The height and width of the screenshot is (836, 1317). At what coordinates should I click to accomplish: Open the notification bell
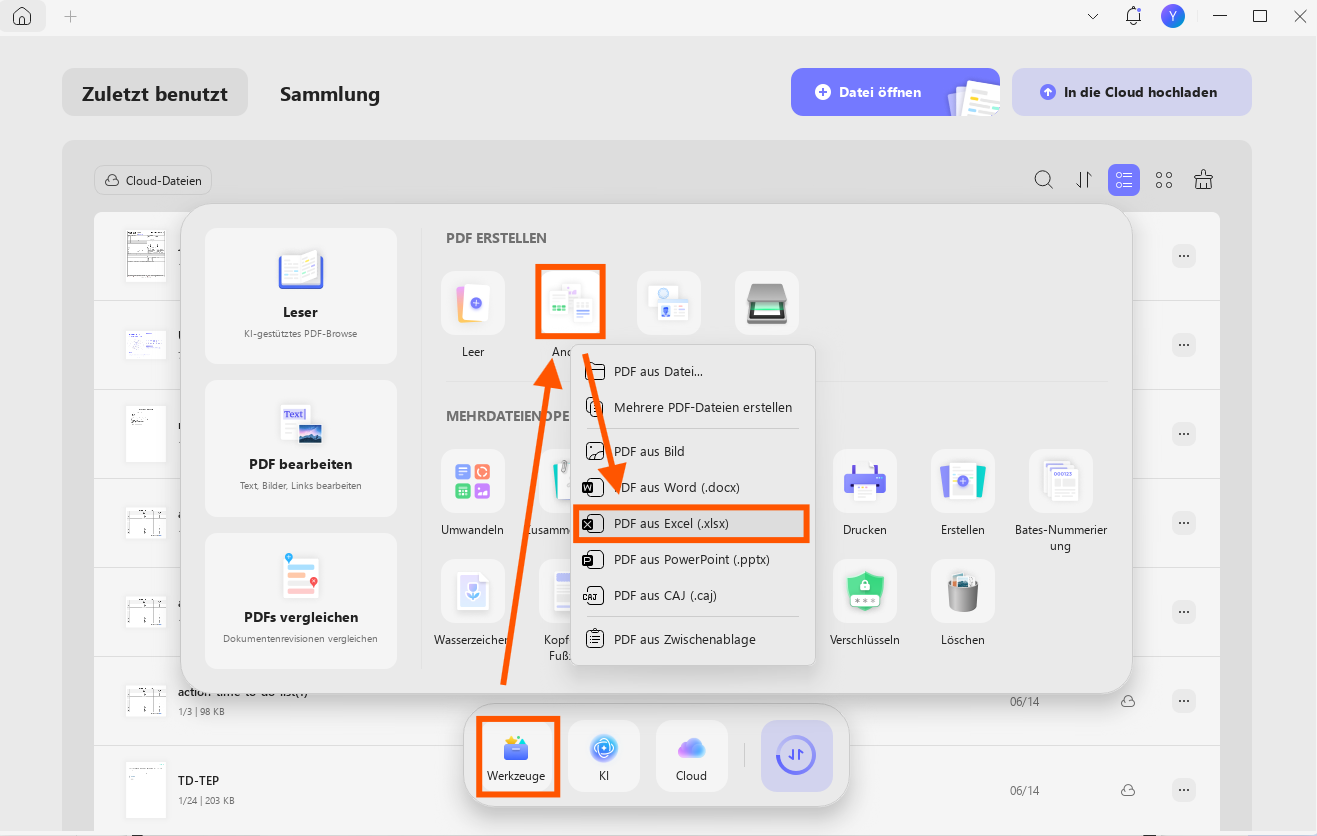(1133, 16)
